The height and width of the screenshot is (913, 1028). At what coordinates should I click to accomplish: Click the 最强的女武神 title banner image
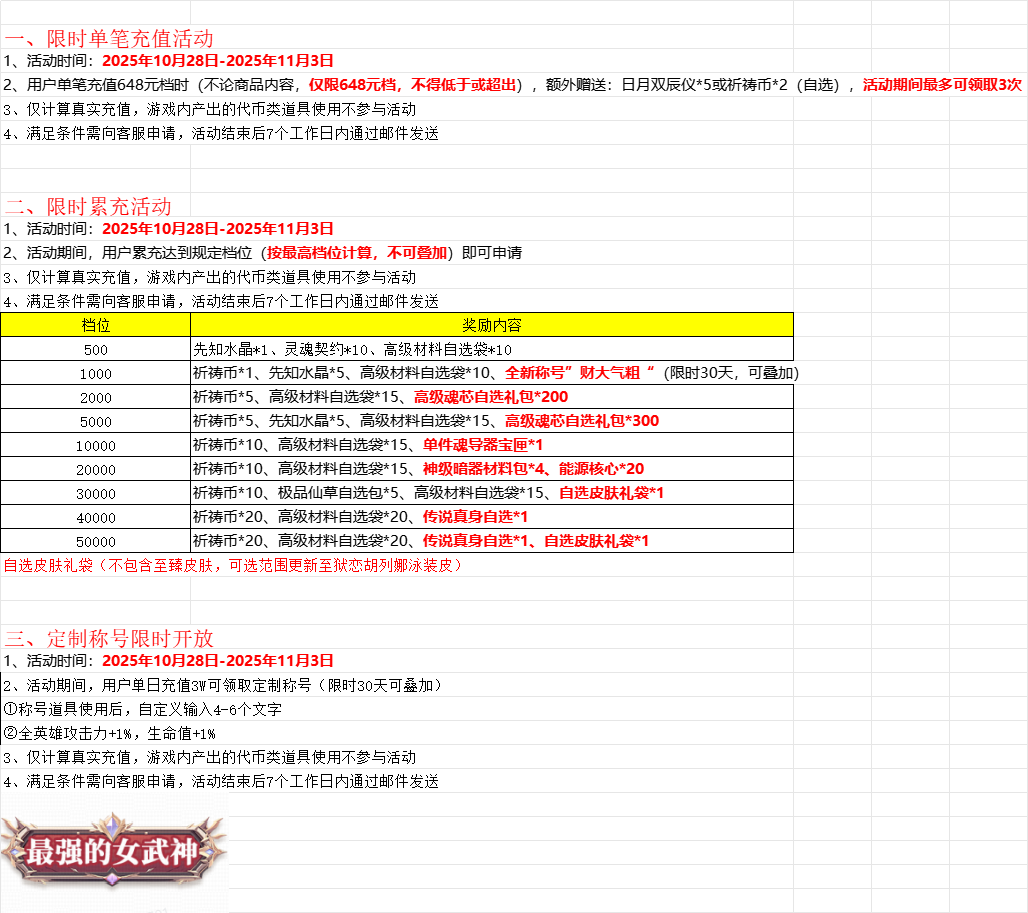tap(113, 852)
